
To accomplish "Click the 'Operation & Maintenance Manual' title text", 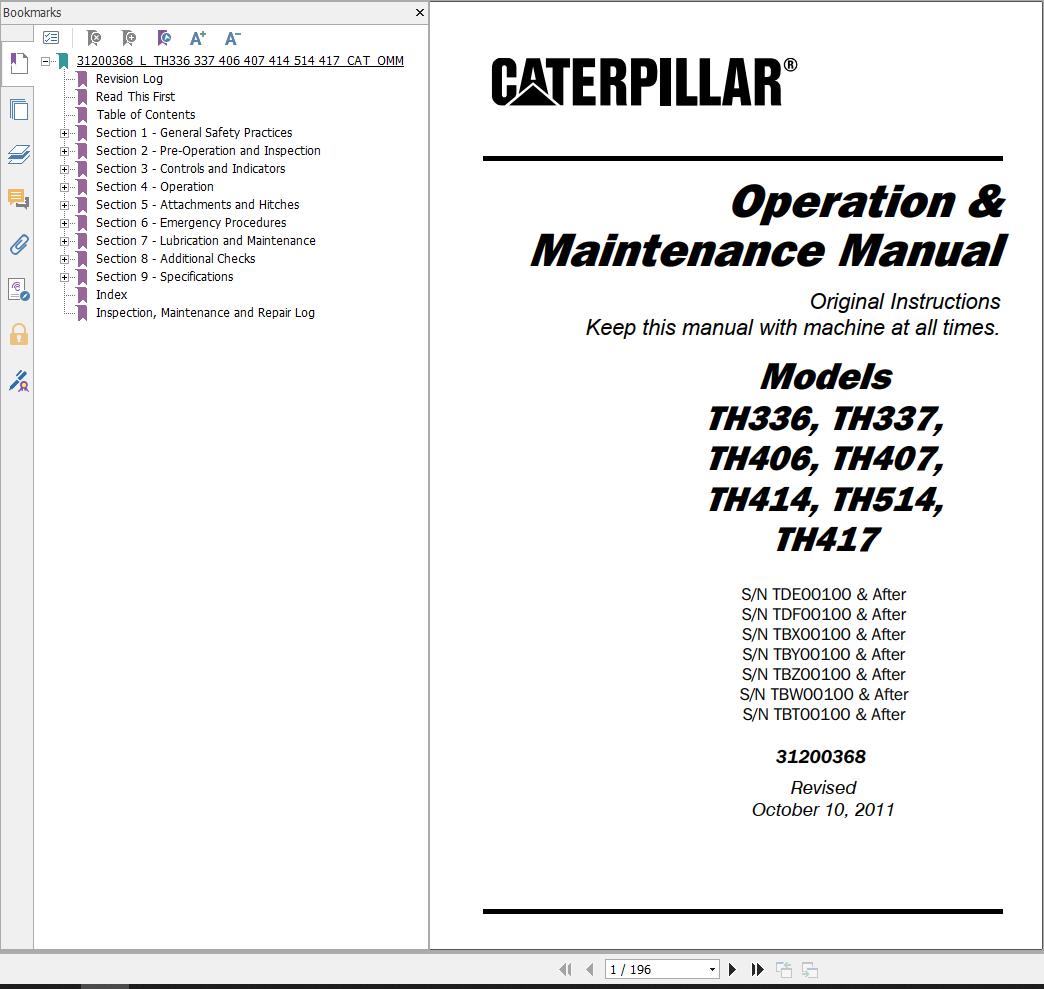I will point(768,226).
